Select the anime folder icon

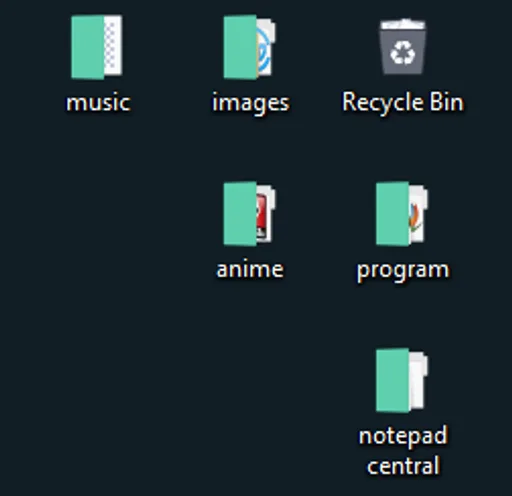250,214
